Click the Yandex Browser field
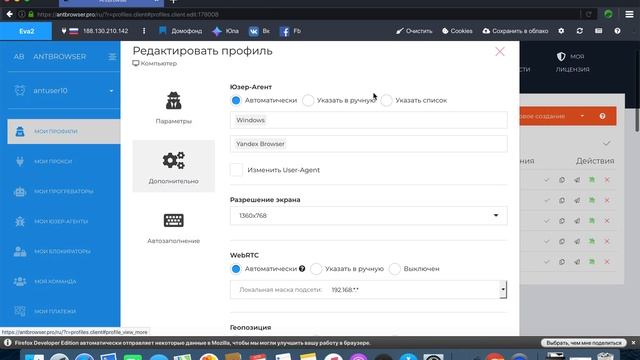Screen dimensions: 640x360 click(369, 144)
